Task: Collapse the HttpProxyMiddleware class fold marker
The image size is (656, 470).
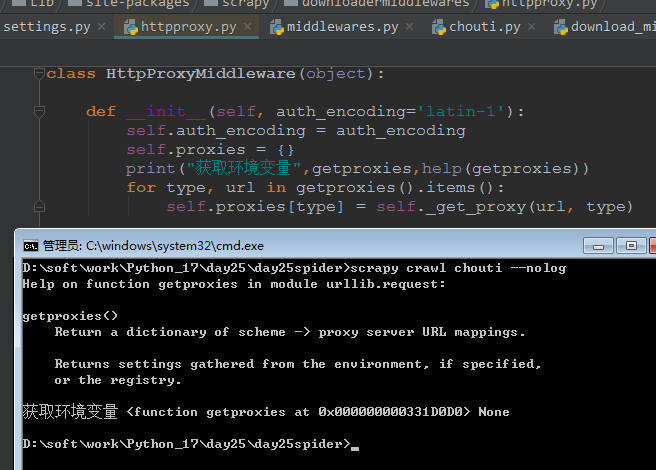Action: point(39,74)
